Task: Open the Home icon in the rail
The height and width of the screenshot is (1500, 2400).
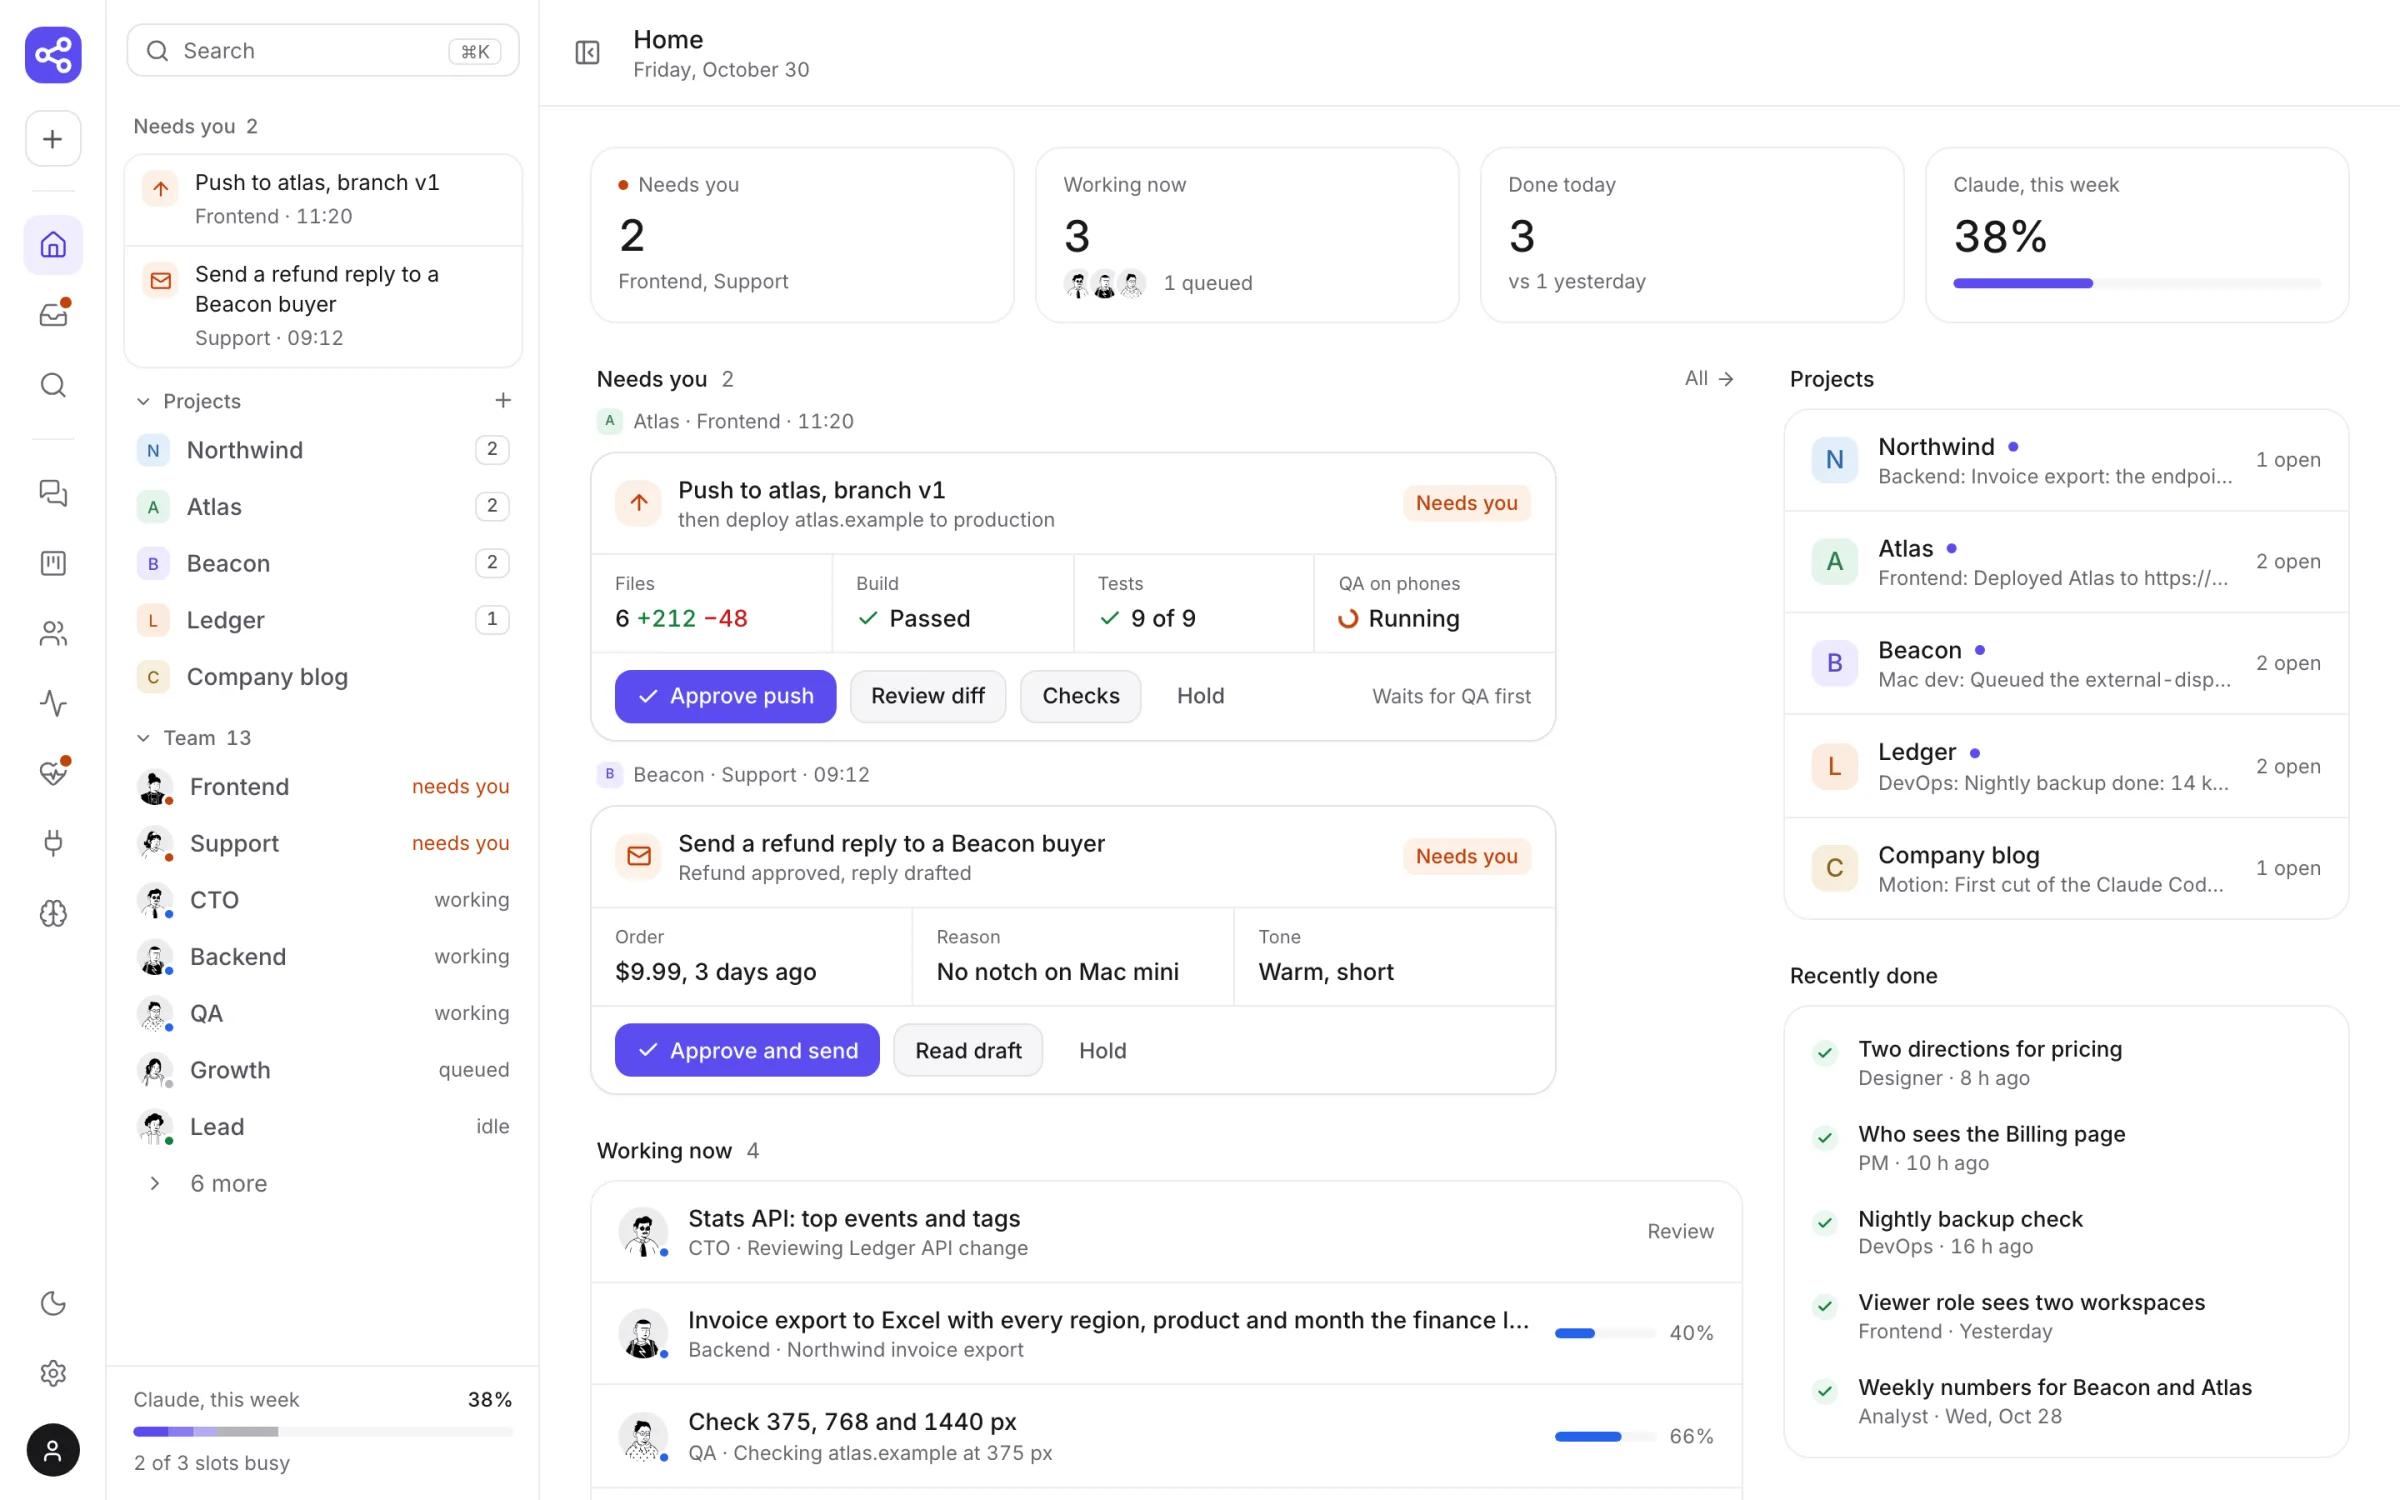Action: tap(53, 244)
